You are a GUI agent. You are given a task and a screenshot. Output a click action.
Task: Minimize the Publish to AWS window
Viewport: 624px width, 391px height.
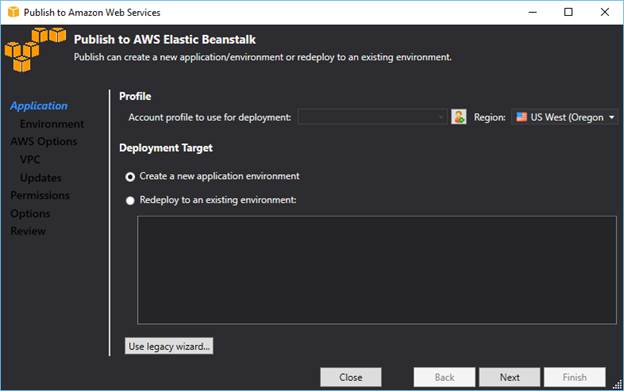pyautogui.click(x=532, y=12)
